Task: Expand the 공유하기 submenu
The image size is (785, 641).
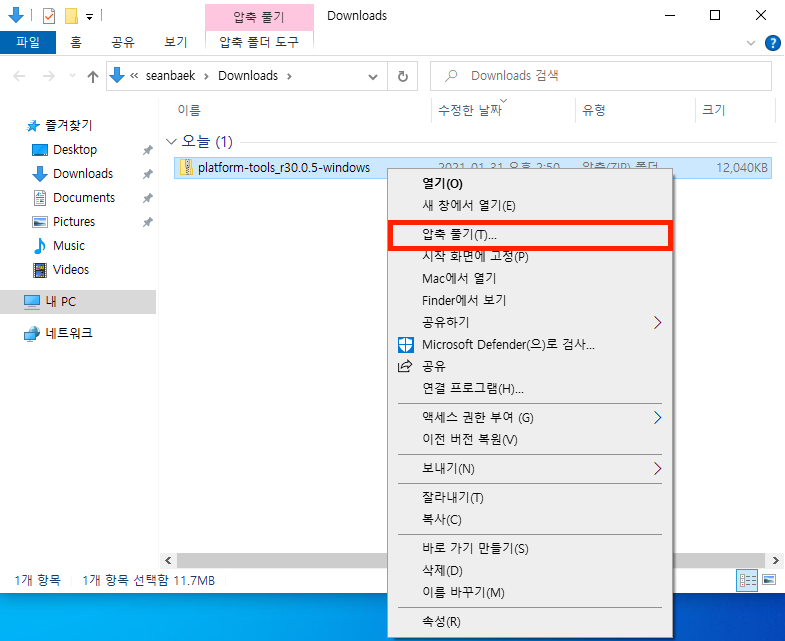Action: point(530,323)
